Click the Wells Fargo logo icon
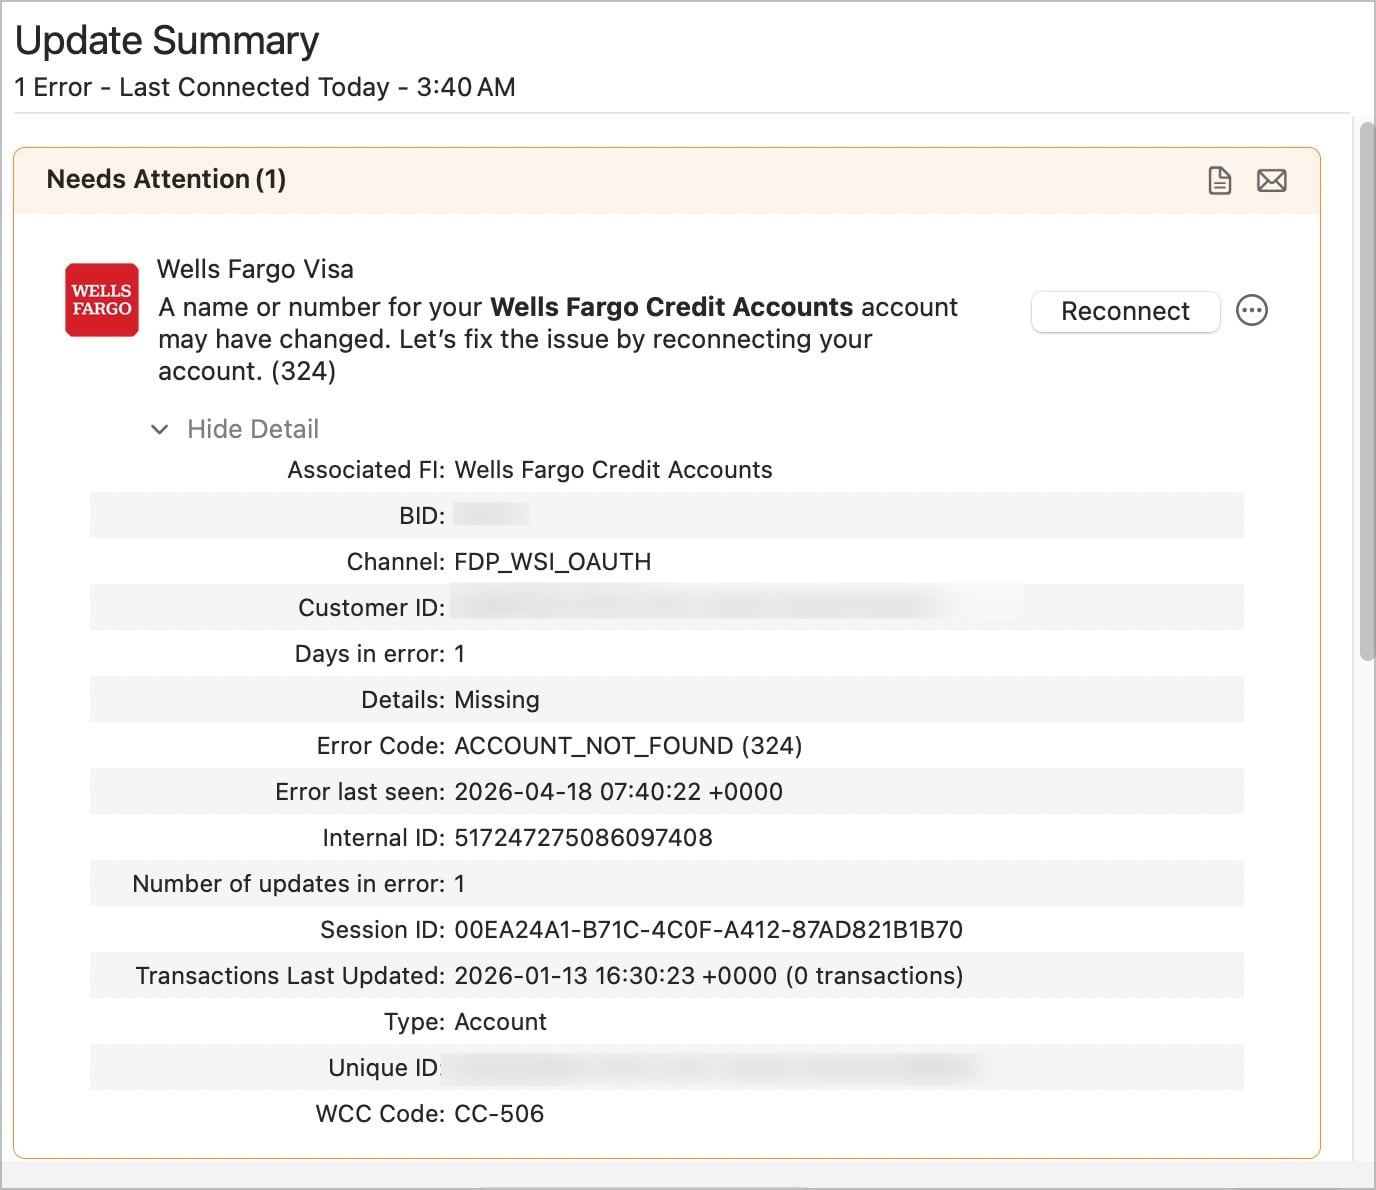1376x1190 pixels. coord(101,299)
